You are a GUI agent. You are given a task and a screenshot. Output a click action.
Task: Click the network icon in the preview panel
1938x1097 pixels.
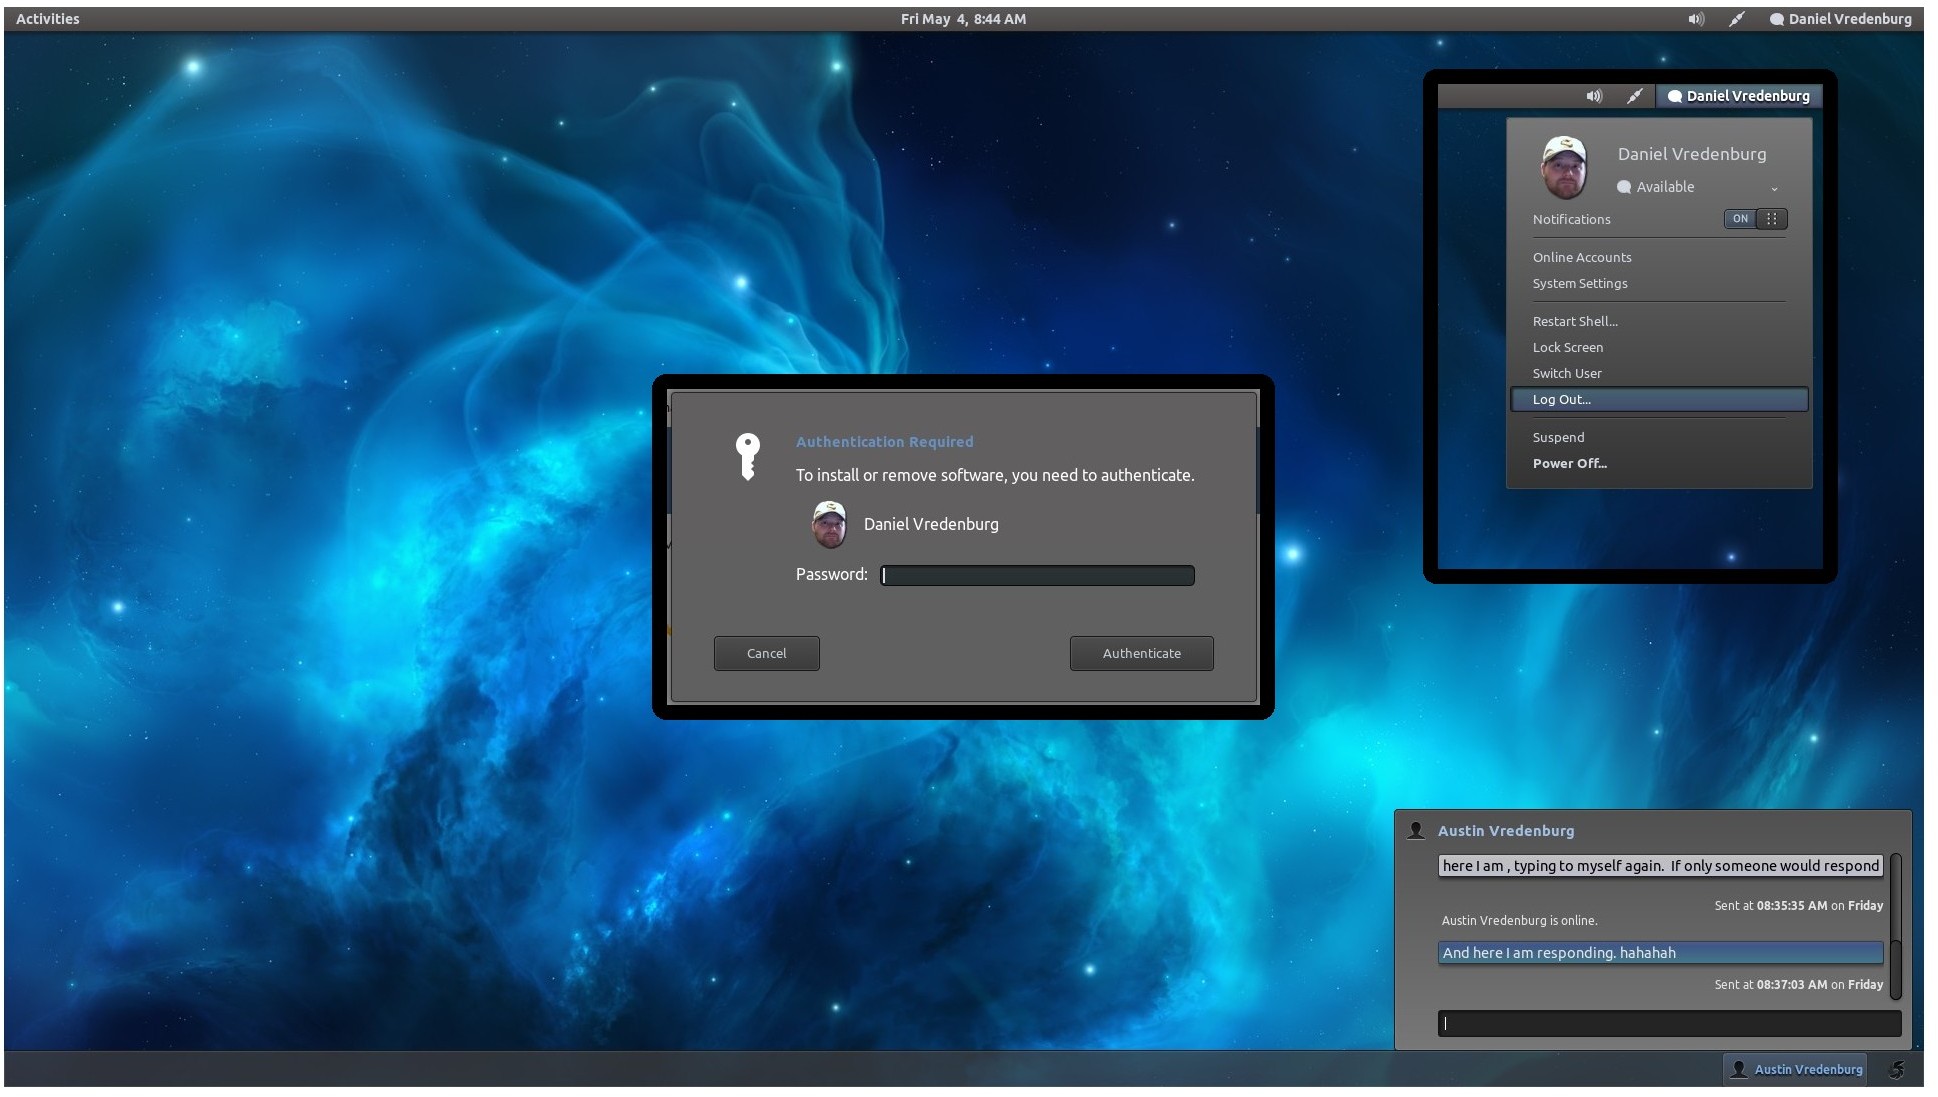[x=1634, y=96]
